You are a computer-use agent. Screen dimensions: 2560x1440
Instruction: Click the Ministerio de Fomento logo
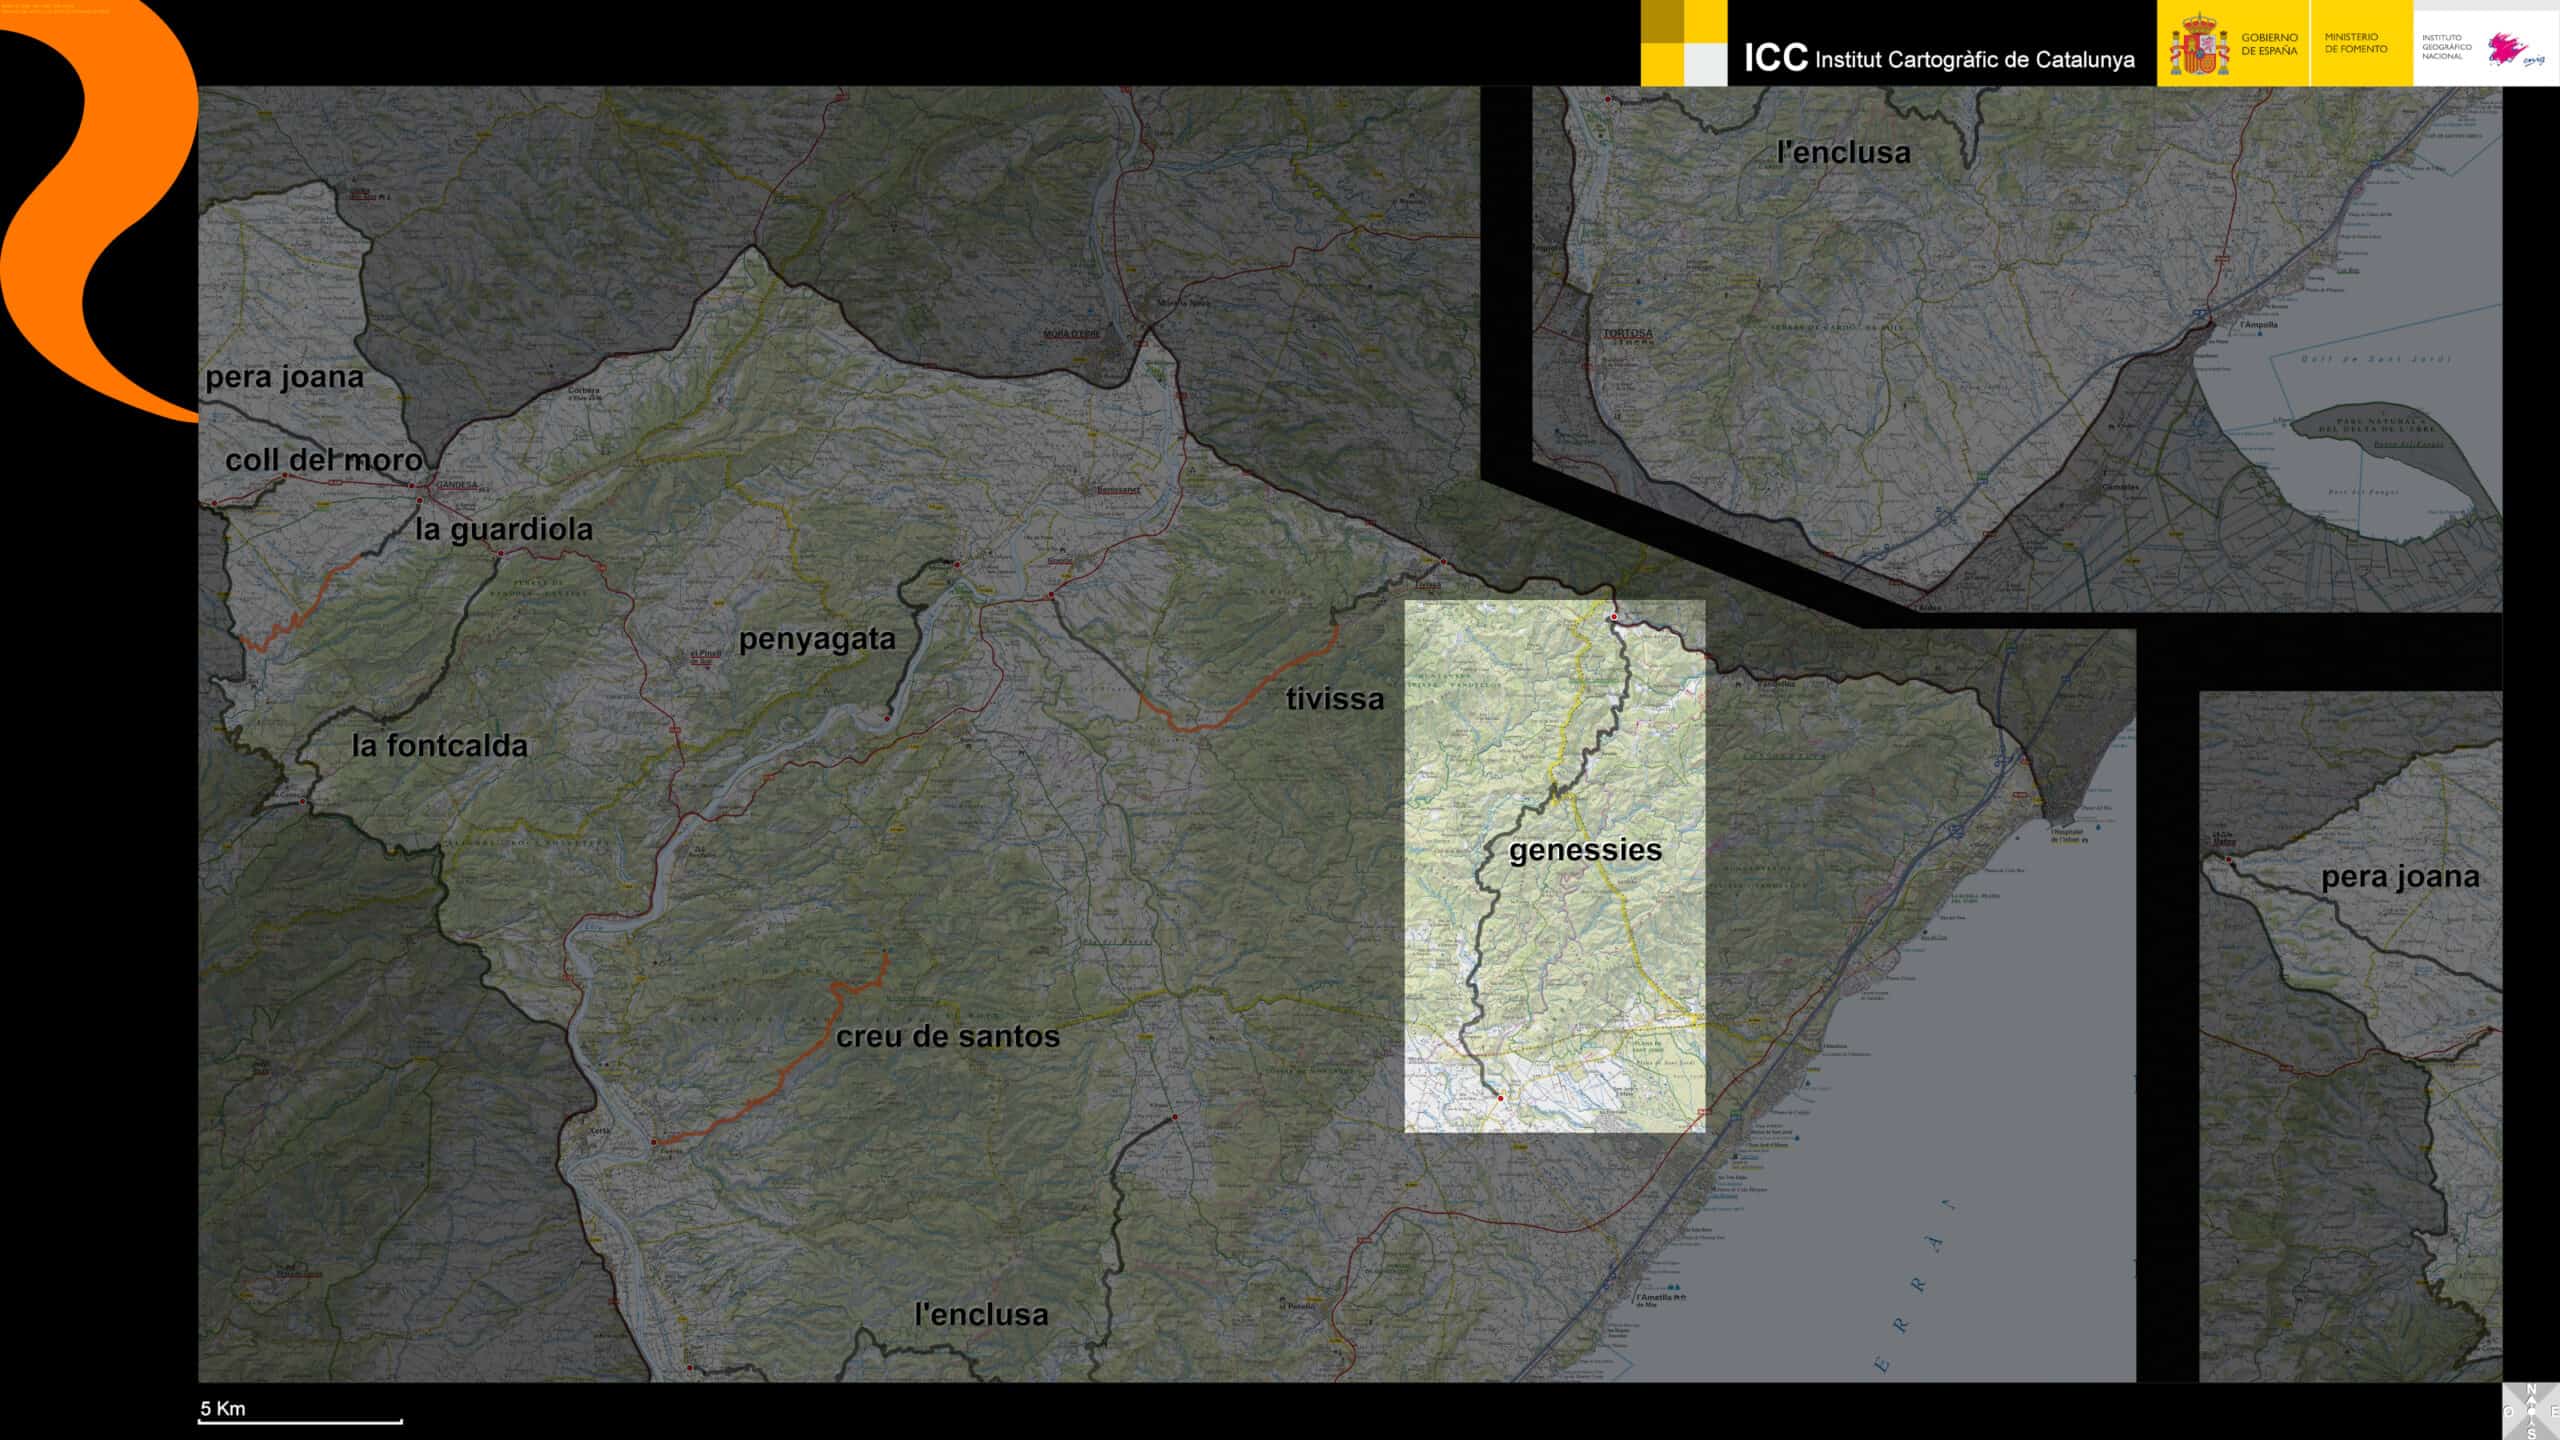(x=2356, y=43)
